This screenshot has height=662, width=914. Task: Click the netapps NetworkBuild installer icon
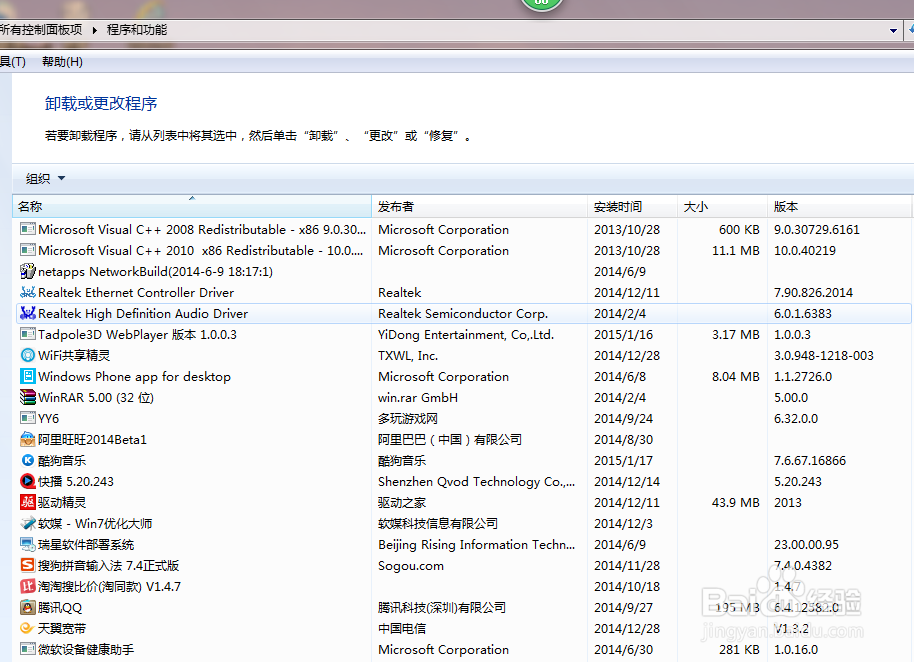coord(27,271)
